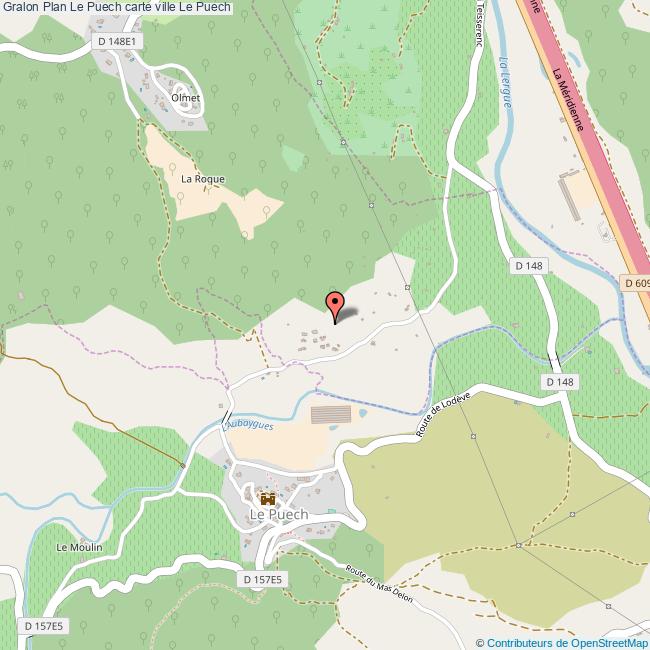Open the Contributeurs de OpenStreetMap link
This screenshot has height=650, width=650.
(x=563, y=643)
